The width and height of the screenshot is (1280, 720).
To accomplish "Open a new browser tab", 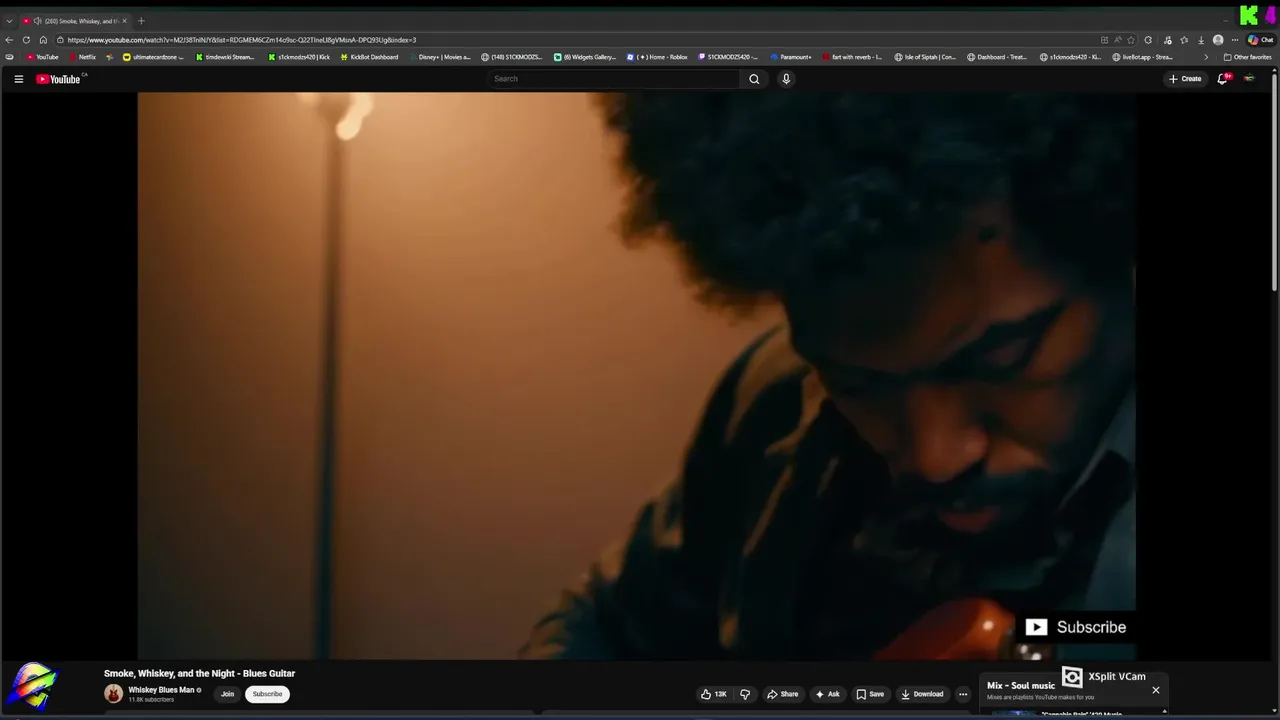I will [x=141, y=21].
